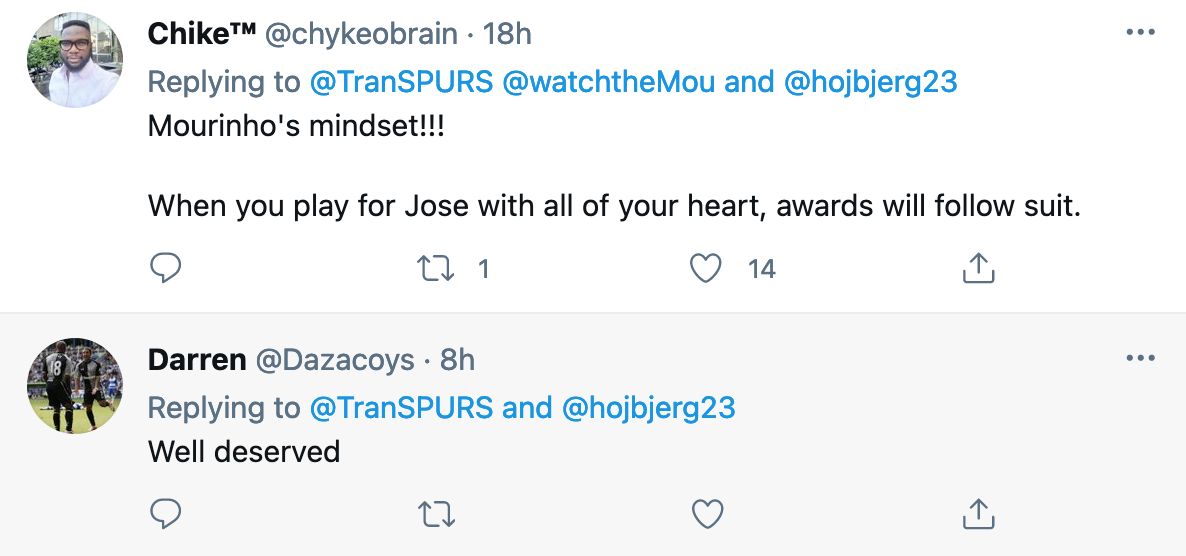Open Darren's profile picture
The image size is (1186, 556).
[x=75, y=386]
